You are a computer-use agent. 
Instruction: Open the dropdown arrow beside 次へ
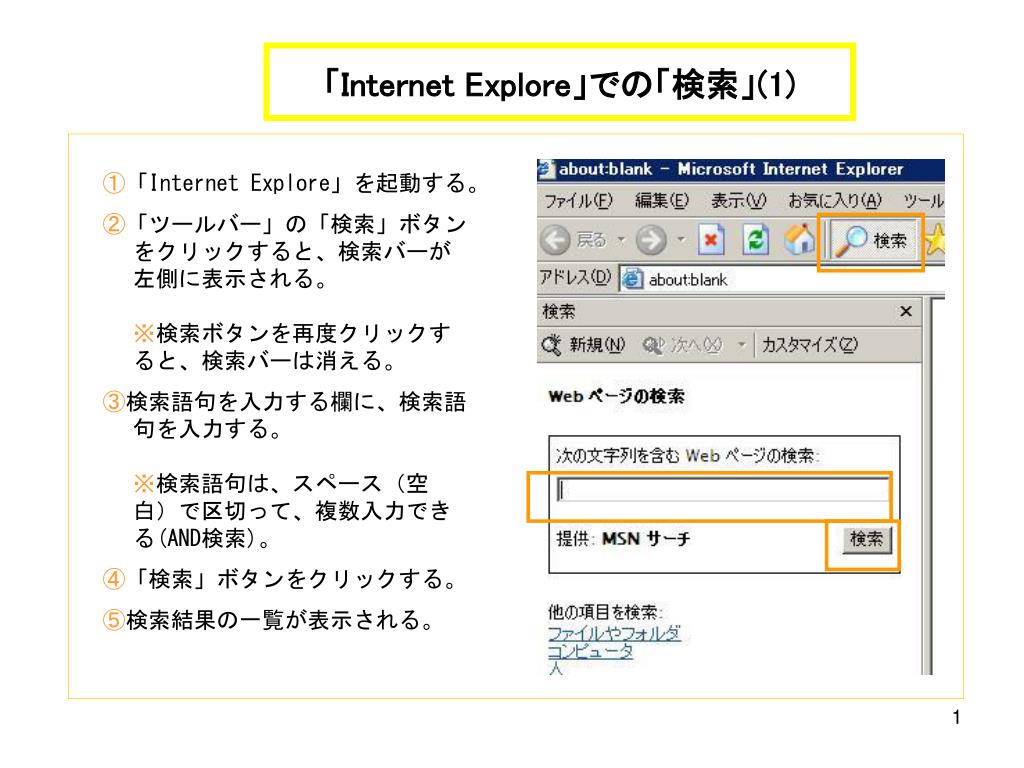point(741,344)
